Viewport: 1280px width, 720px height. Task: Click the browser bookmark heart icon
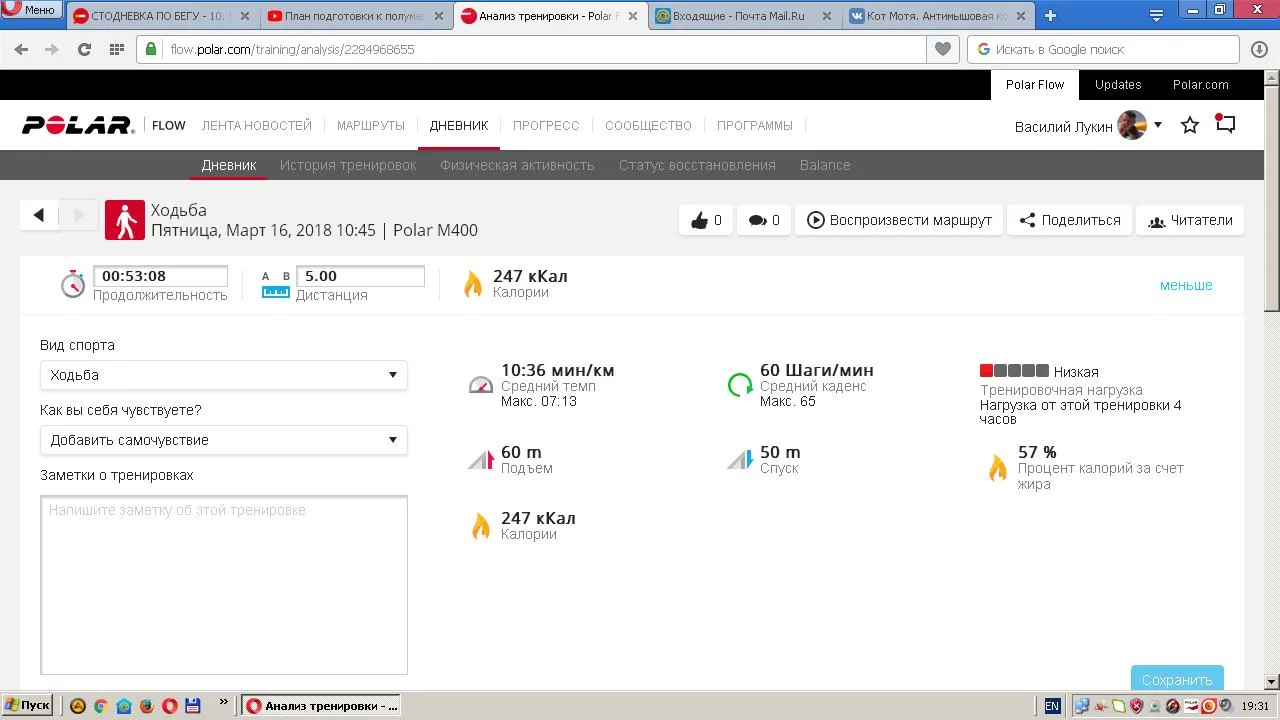click(x=942, y=49)
